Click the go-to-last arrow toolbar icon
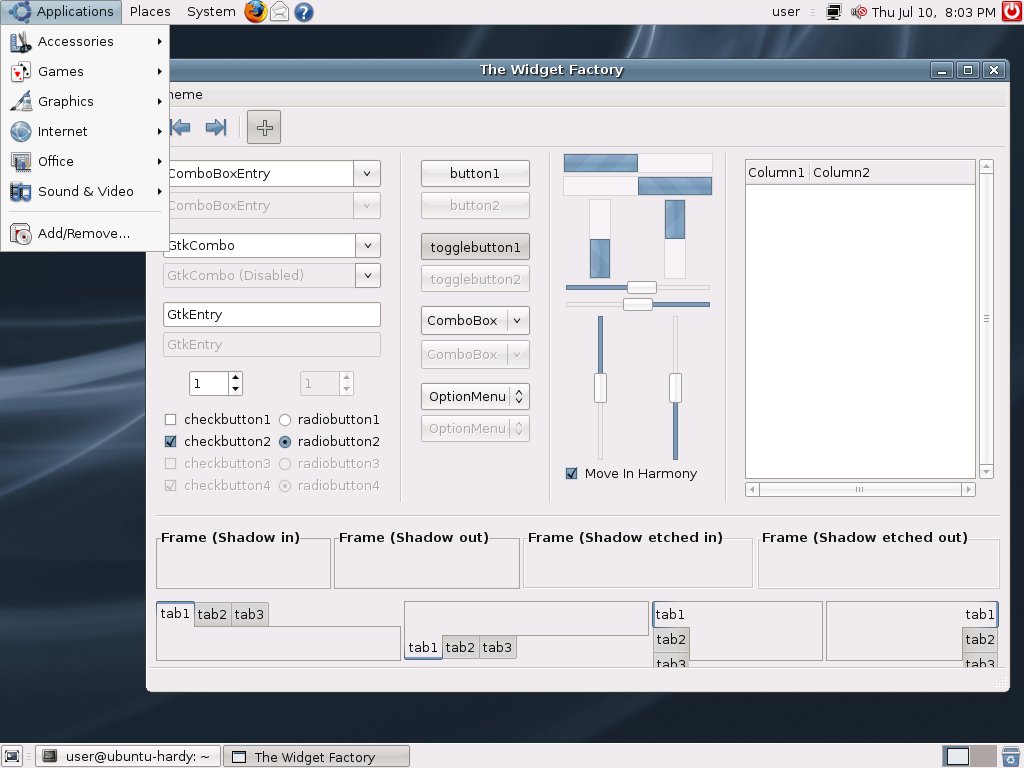Screen dimensions: 1024x768 click(216, 127)
